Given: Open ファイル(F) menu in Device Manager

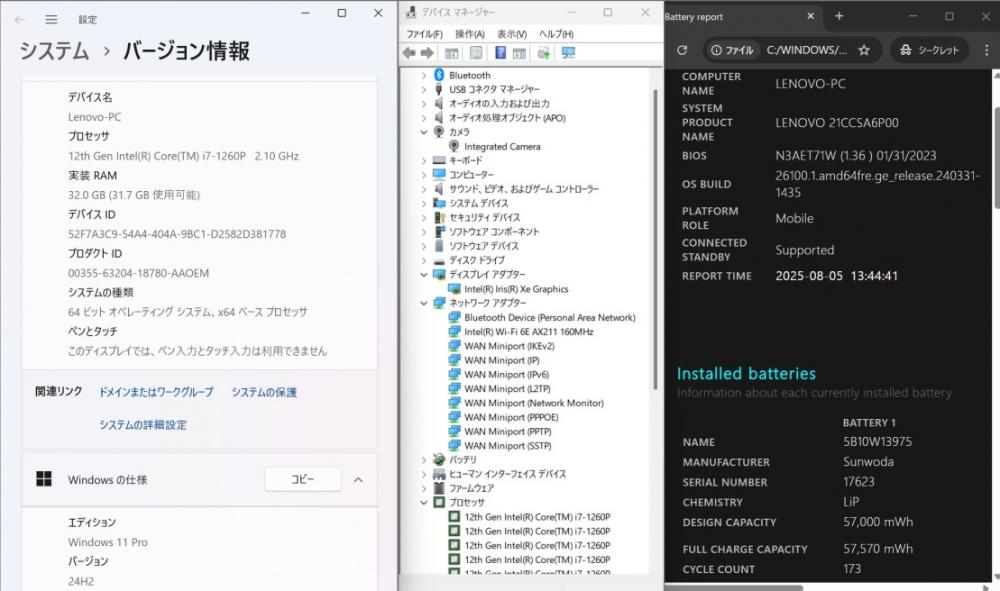Looking at the screenshot, I should coord(424,34).
